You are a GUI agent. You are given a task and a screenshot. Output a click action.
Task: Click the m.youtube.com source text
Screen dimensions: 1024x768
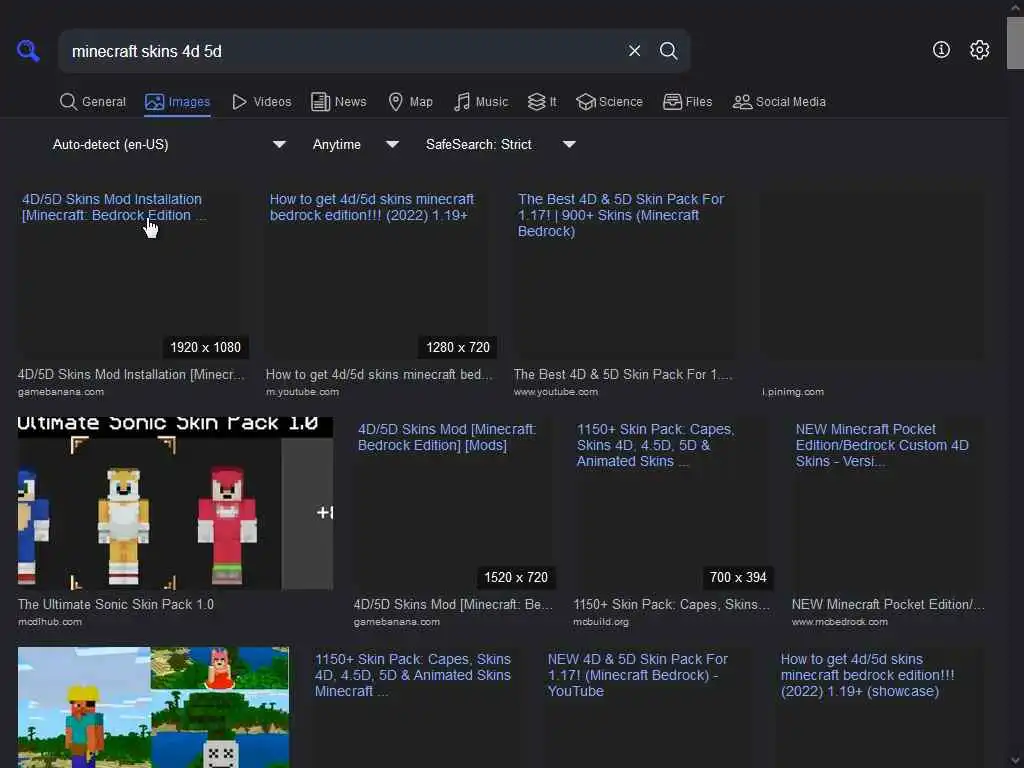302,392
